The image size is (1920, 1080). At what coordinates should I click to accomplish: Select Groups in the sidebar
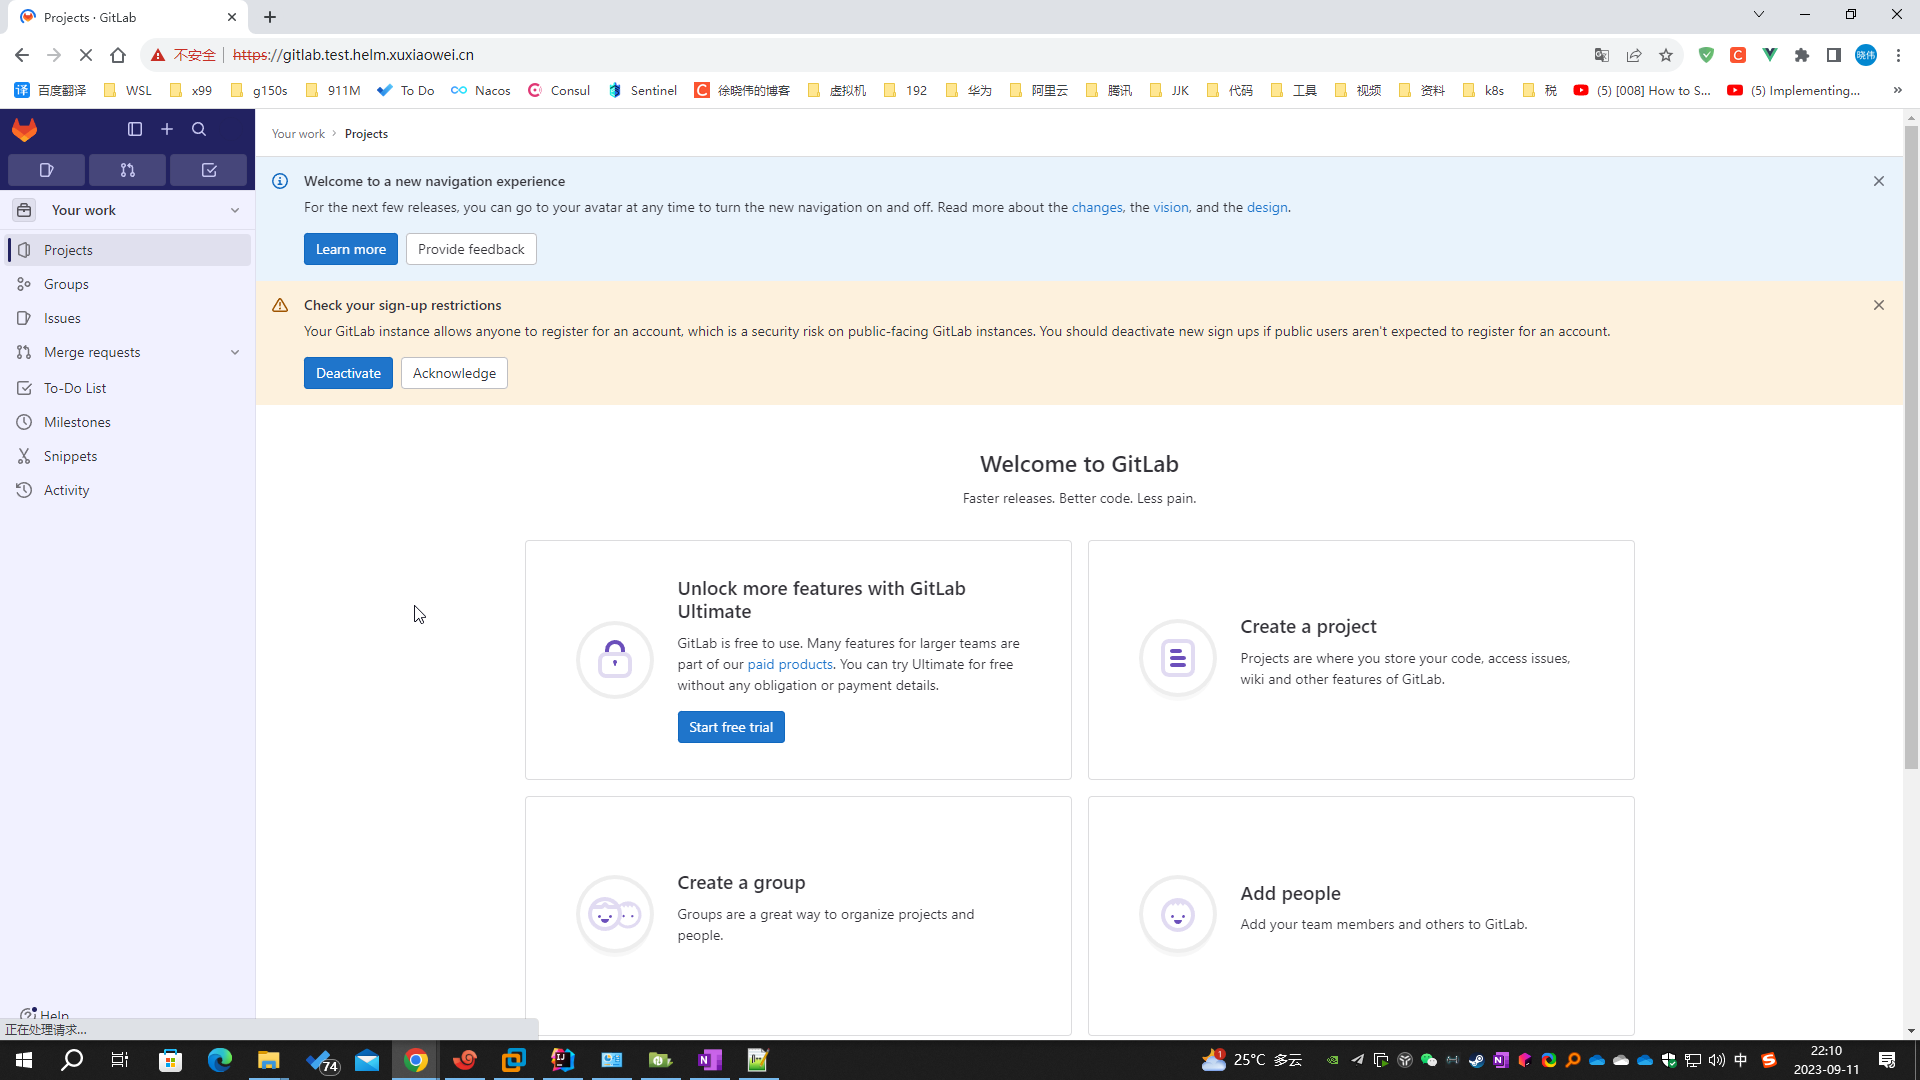tap(66, 284)
